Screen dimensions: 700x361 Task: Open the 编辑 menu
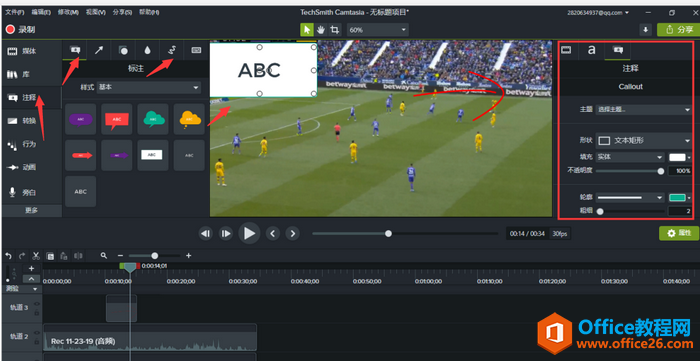[41, 12]
